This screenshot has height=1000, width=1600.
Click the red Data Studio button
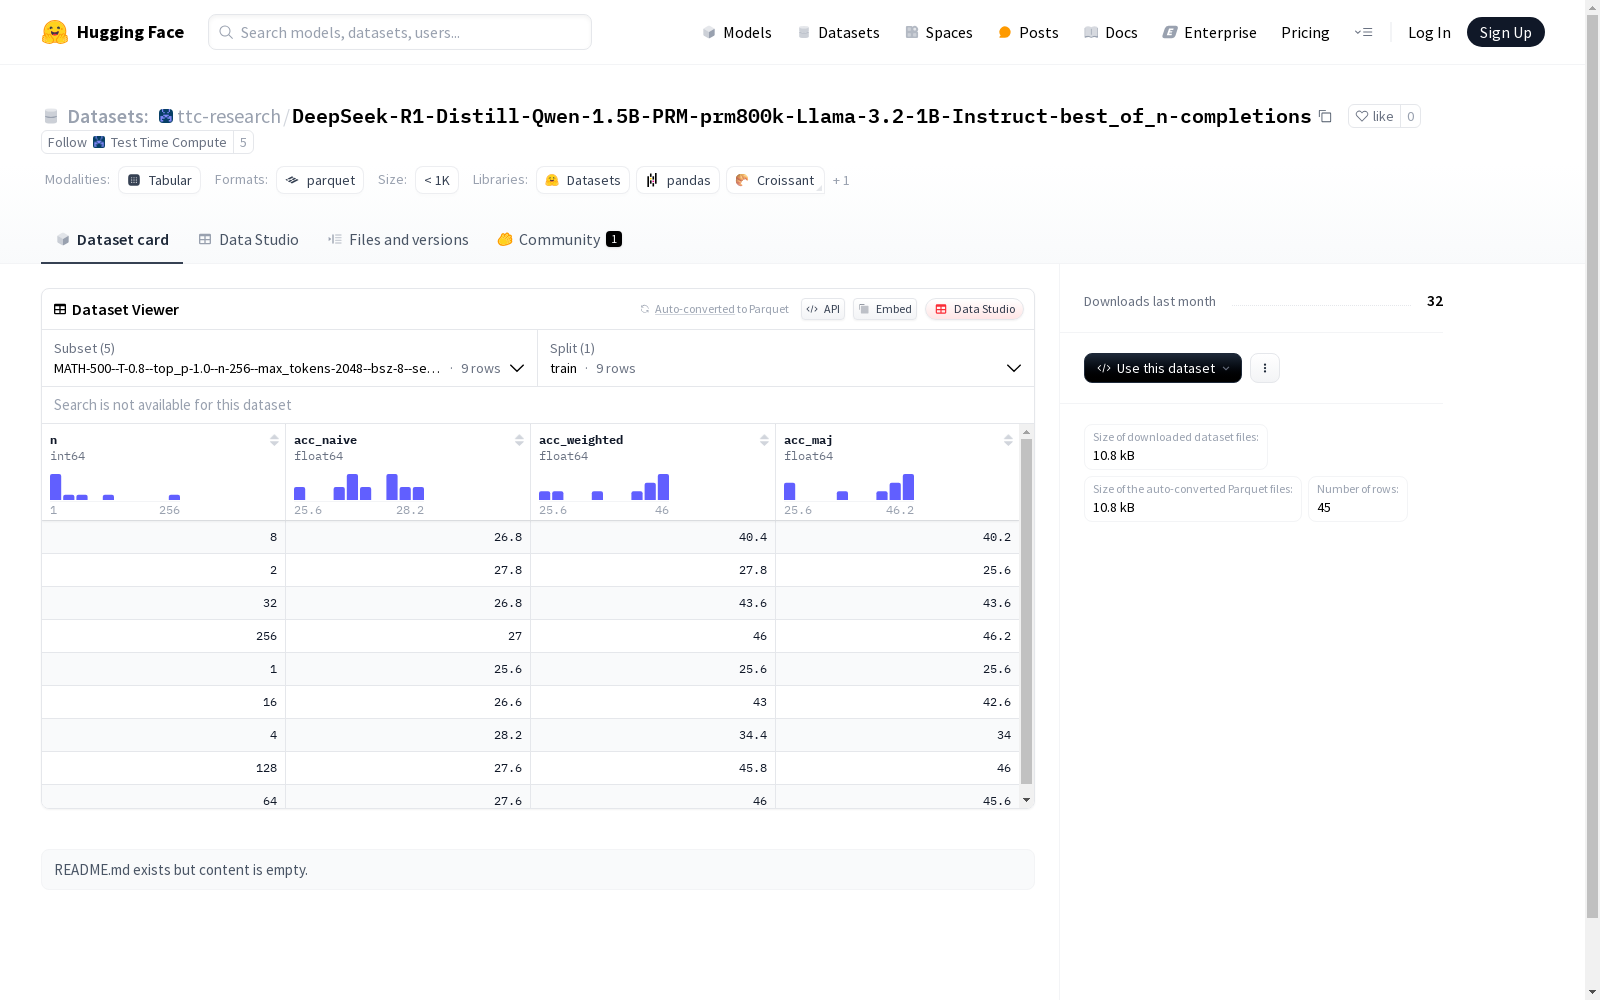coord(974,309)
